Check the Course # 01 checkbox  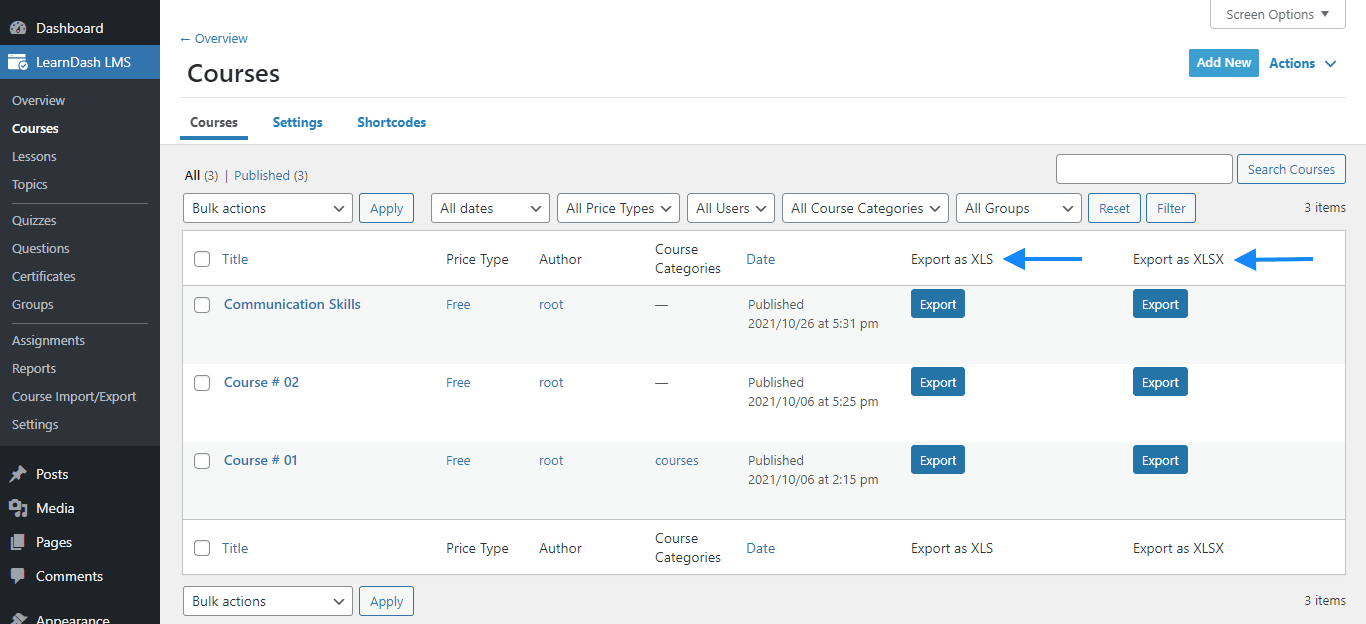point(202,461)
